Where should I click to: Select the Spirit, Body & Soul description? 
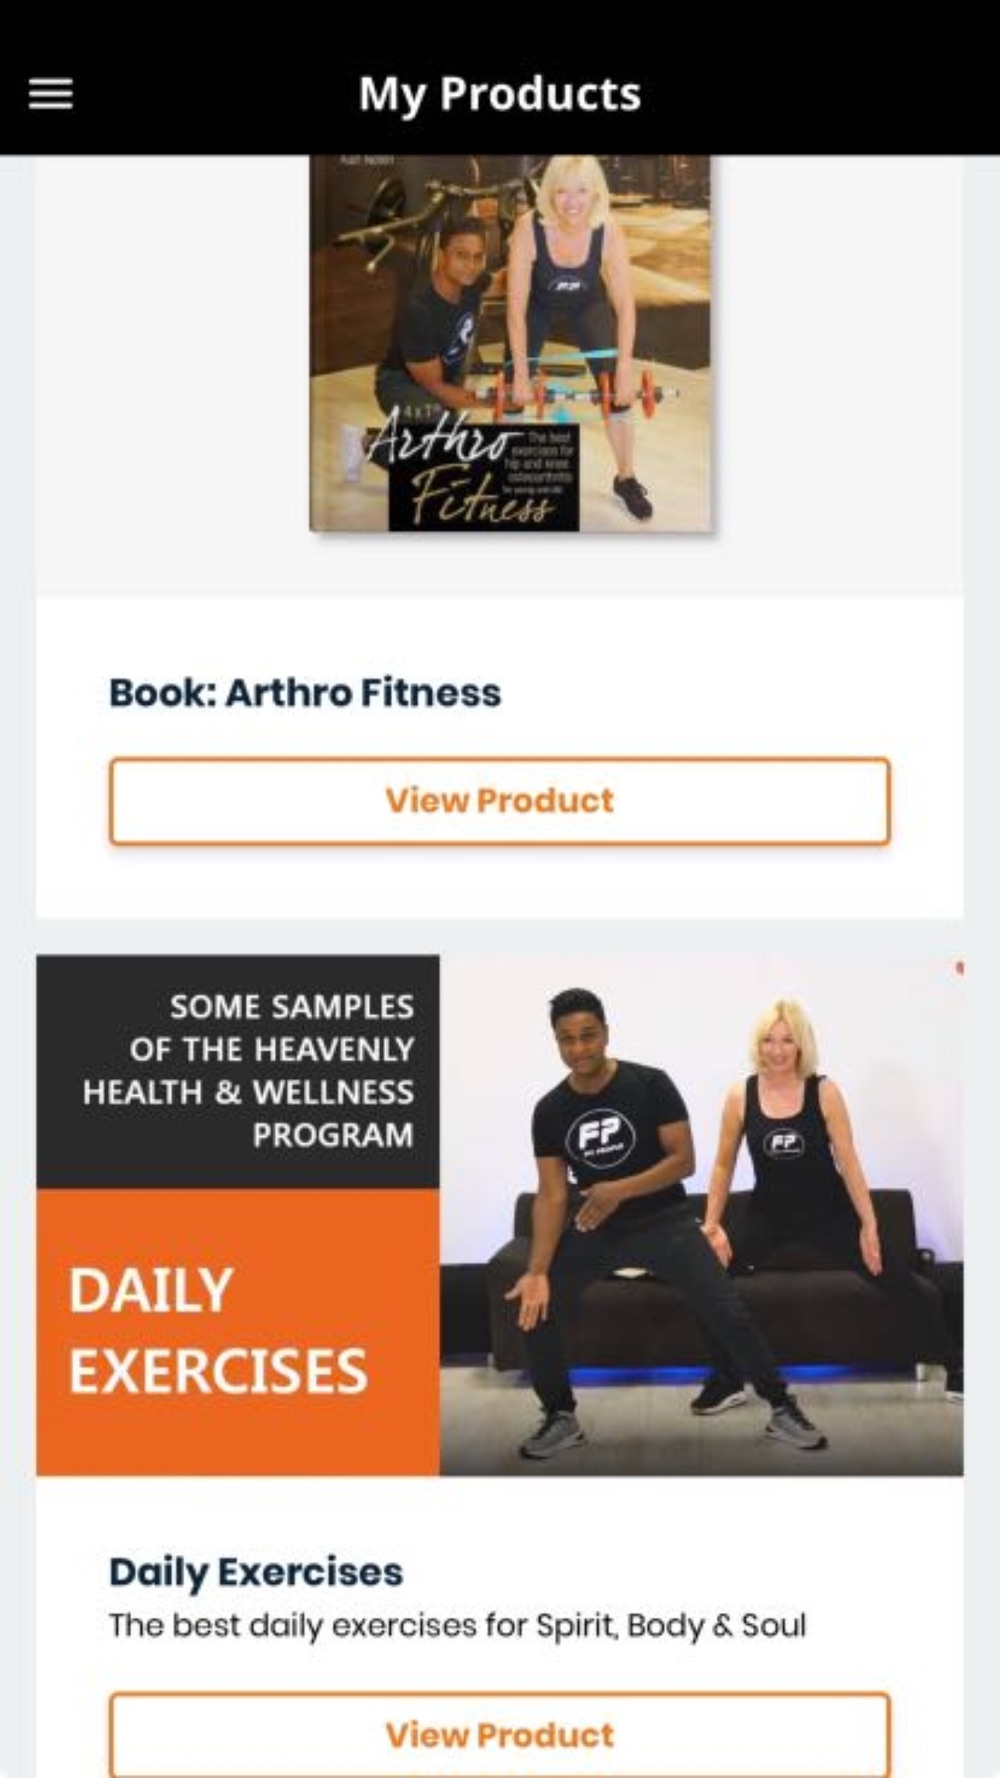pyautogui.click(x=457, y=1625)
